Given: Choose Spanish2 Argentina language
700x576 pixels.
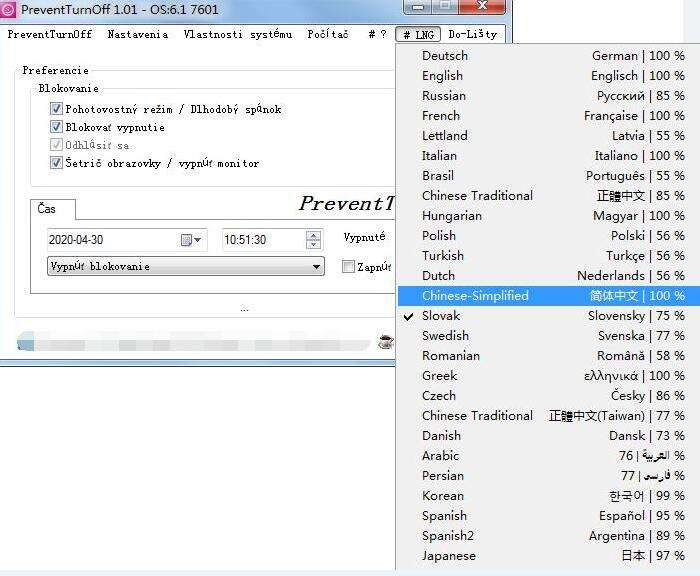Looking at the screenshot, I should [x=549, y=536].
